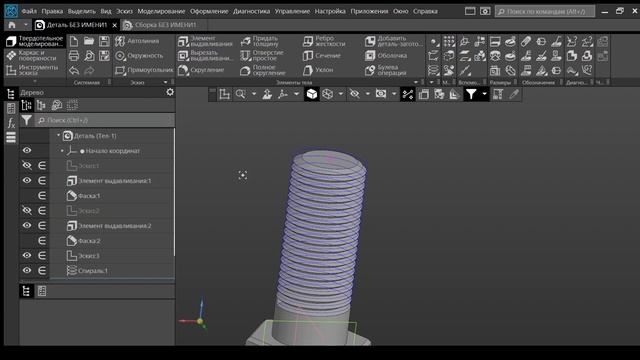The height and width of the screenshot is (360, 640).
Task: Start the Окружность sketch tool
Action: pos(139,56)
